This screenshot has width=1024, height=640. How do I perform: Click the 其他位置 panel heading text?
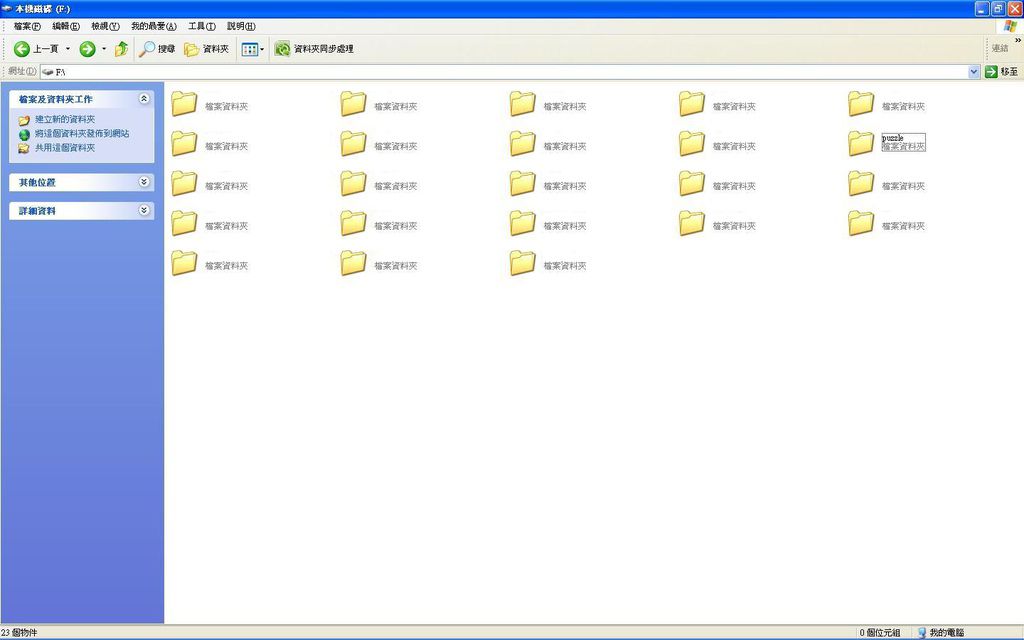pyautogui.click(x=37, y=182)
